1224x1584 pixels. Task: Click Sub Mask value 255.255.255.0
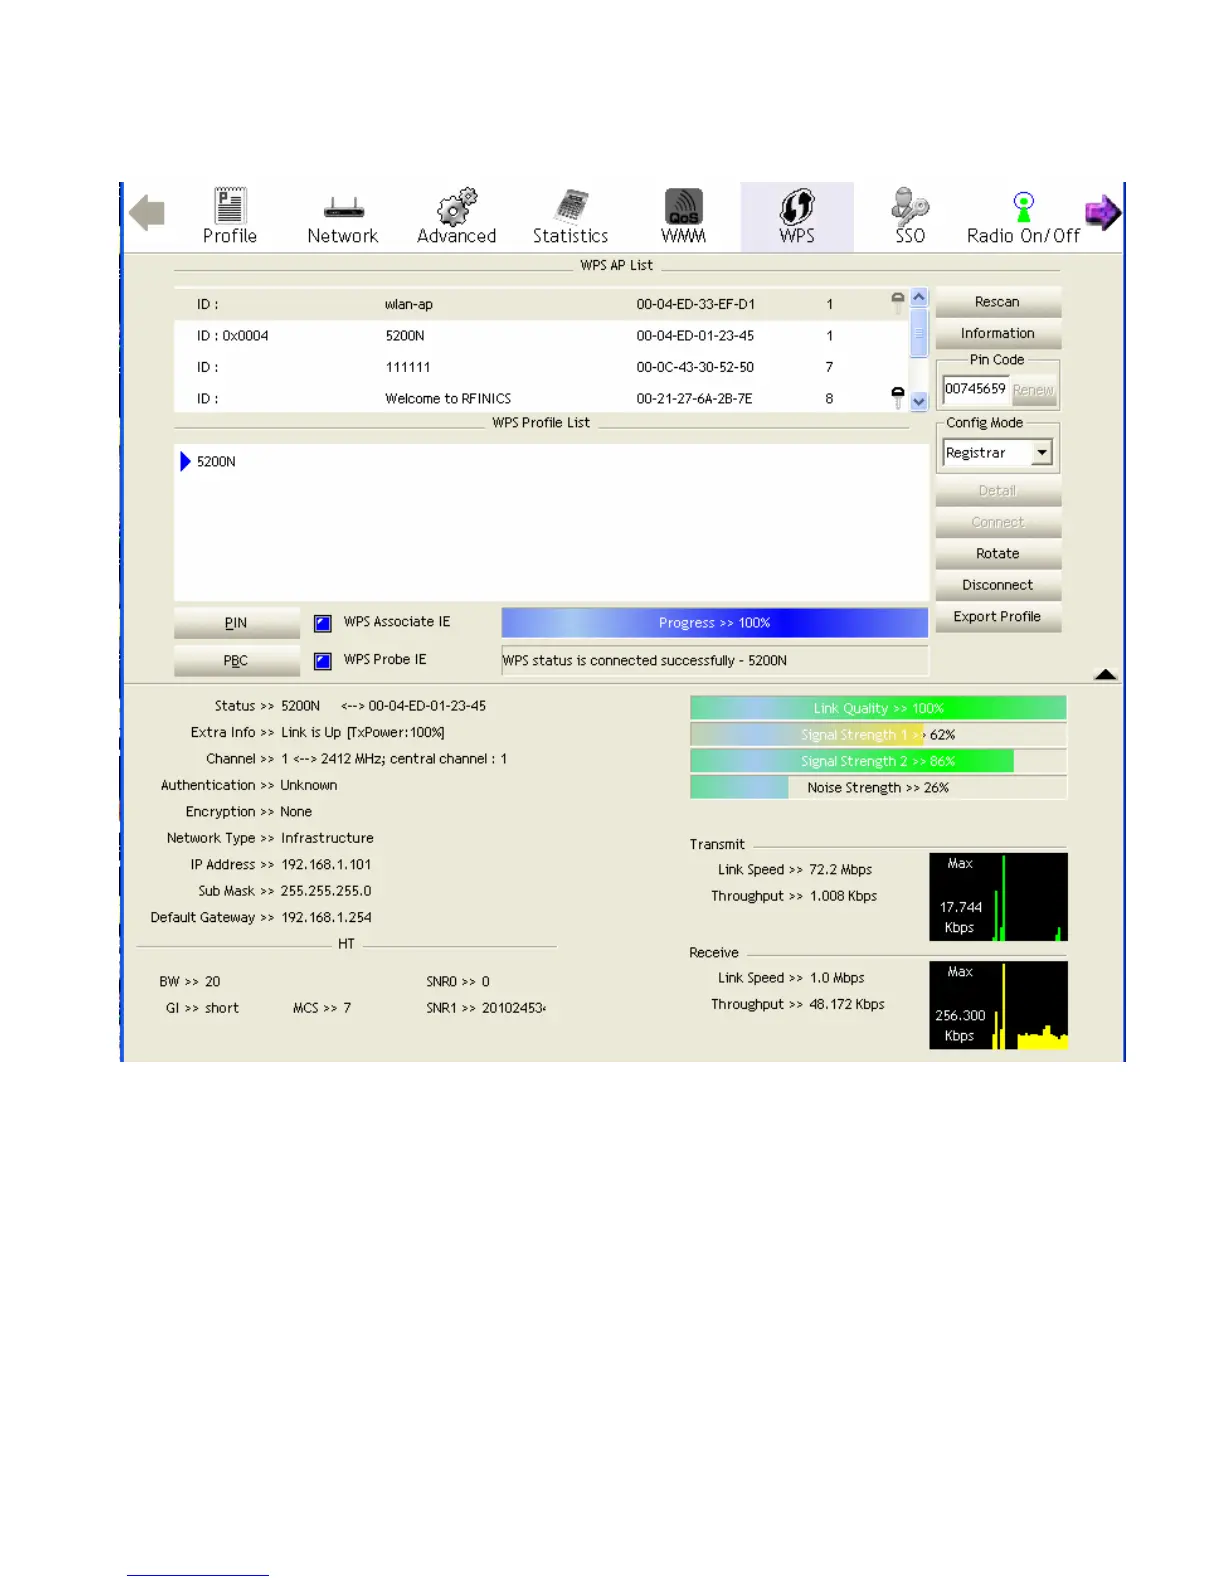point(326,891)
